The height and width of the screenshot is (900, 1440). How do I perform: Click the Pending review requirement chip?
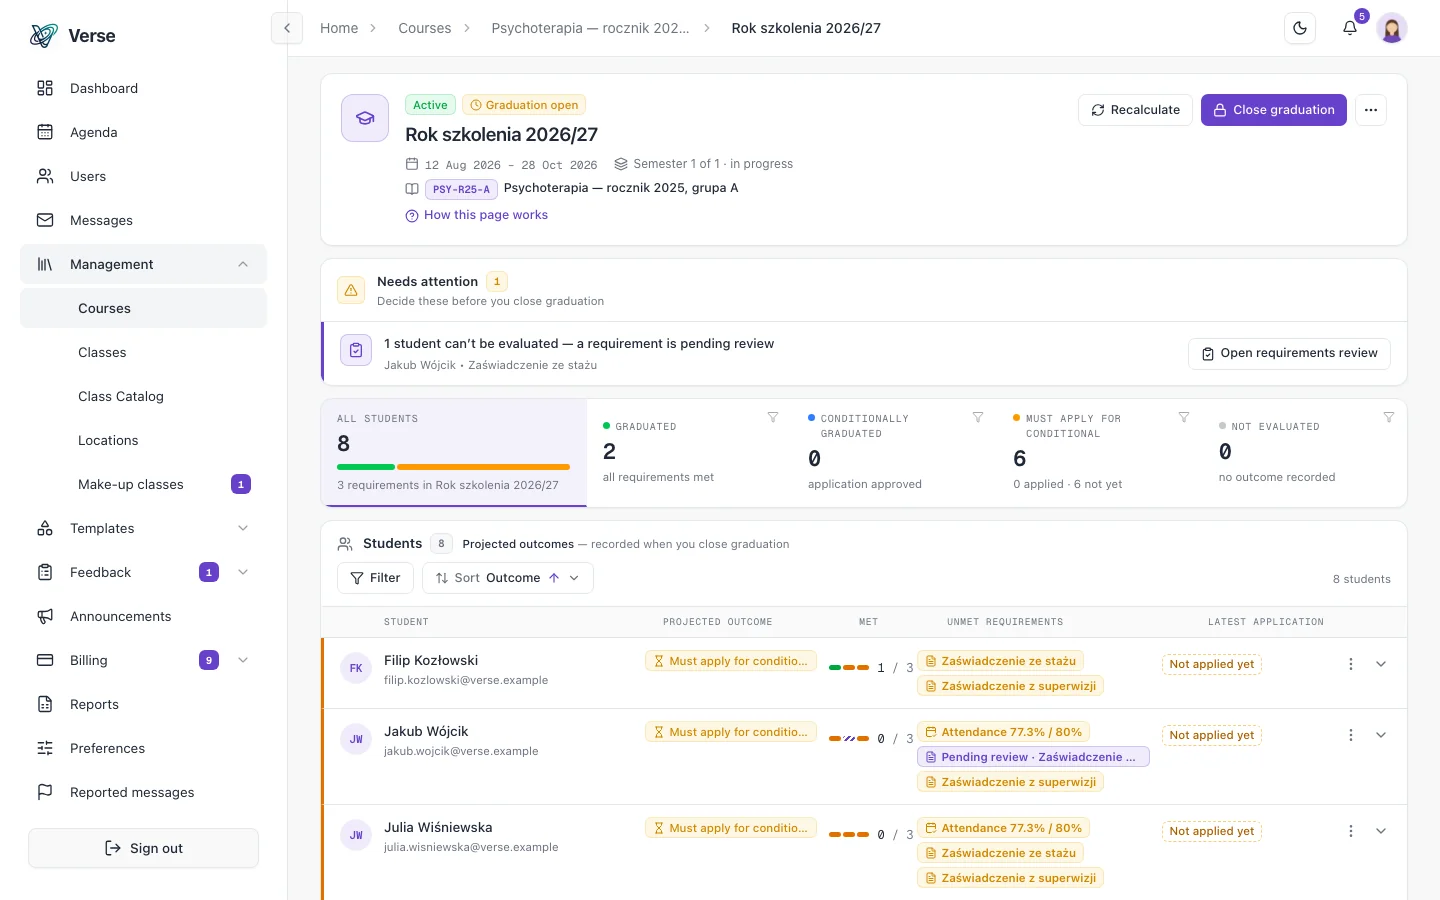click(1033, 757)
